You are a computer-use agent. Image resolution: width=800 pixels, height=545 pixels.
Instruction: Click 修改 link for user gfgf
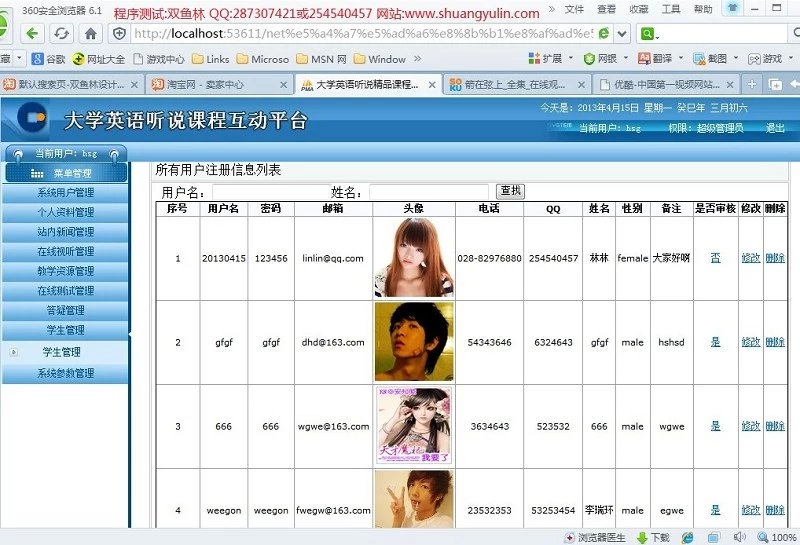click(751, 342)
